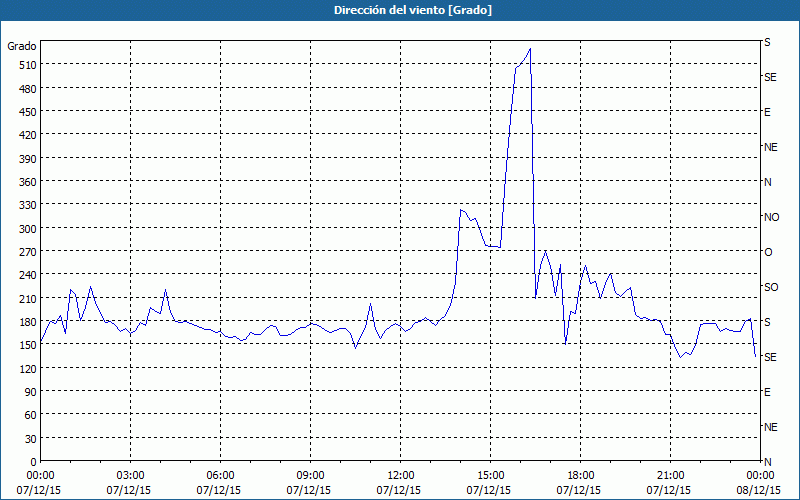
Task: Click the y-axis value "150"
Action: [28, 345]
